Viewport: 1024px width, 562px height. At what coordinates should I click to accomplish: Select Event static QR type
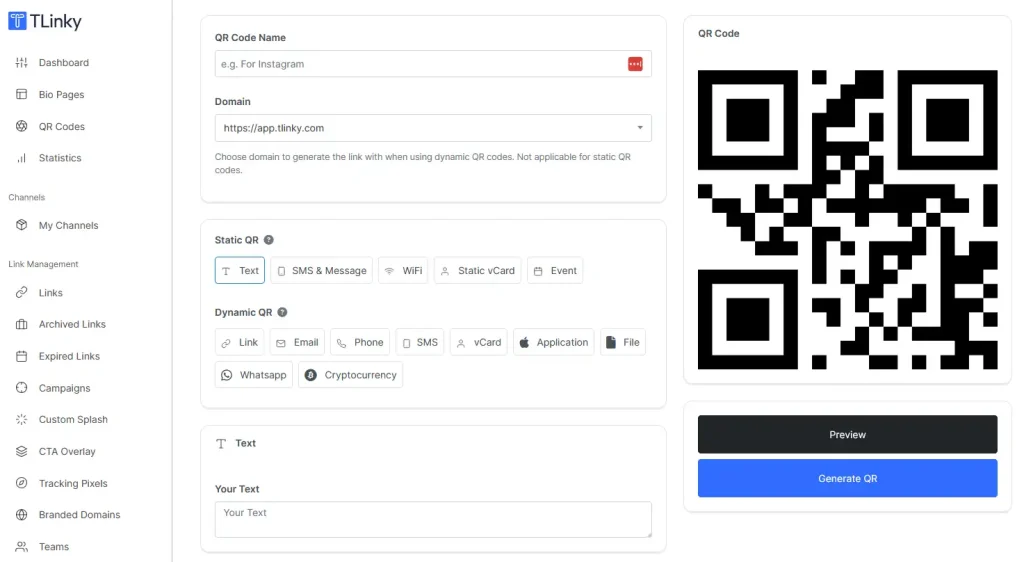point(555,270)
